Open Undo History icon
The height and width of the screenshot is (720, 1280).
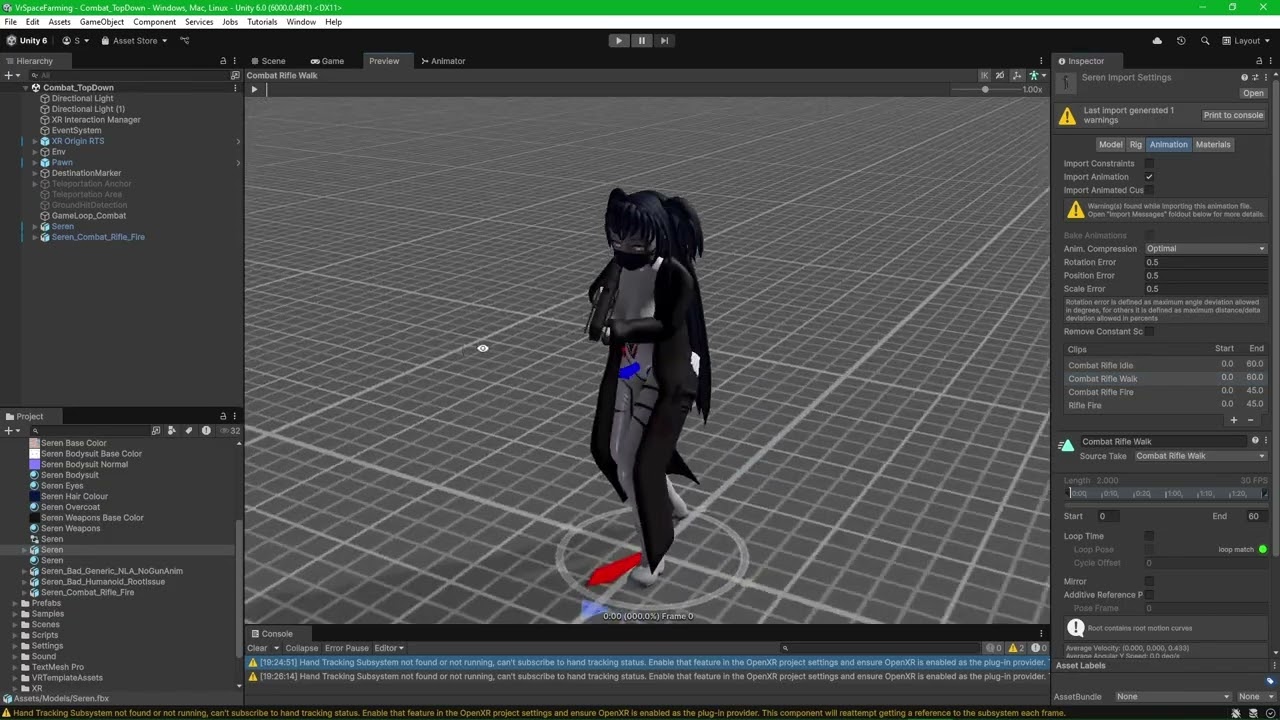pos(1181,41)
